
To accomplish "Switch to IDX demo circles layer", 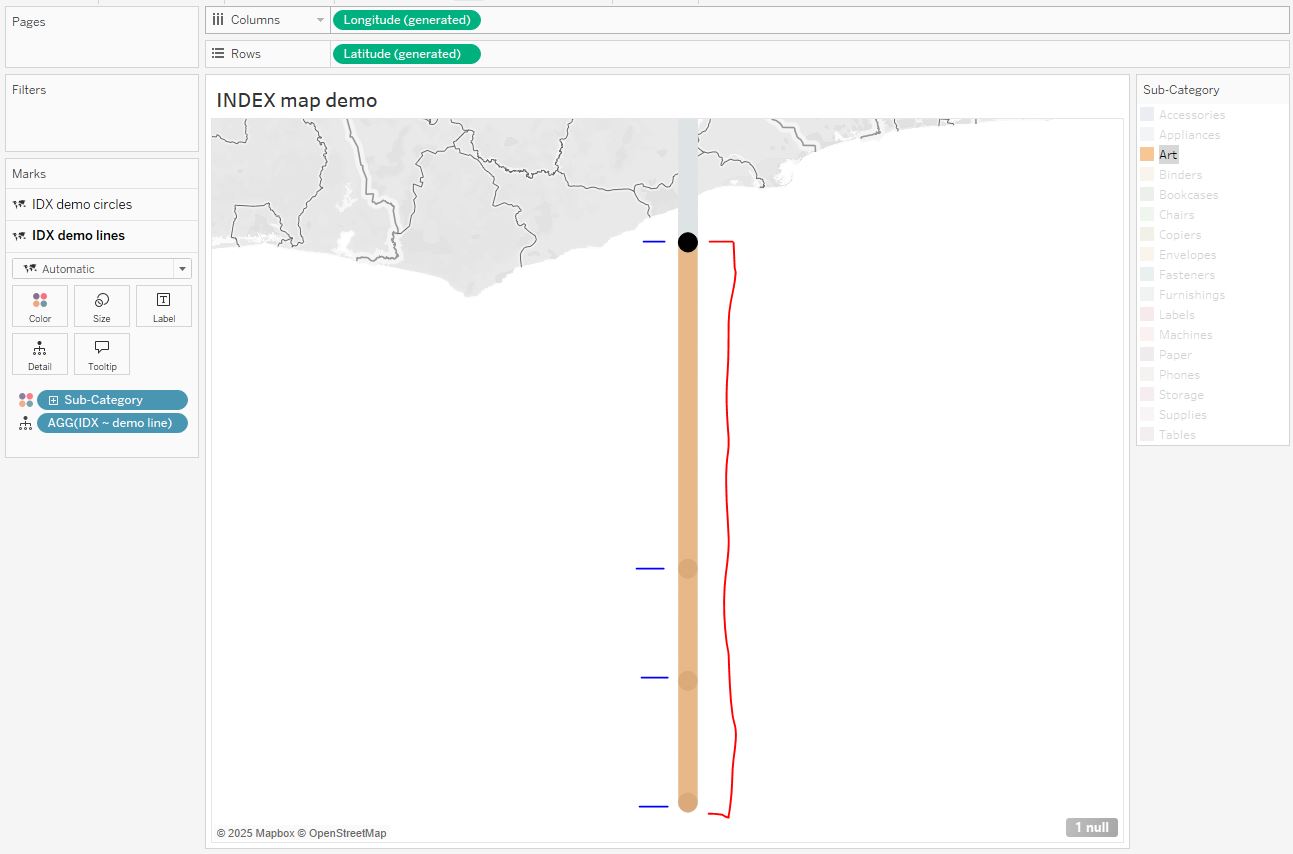I will coord(82,204).
